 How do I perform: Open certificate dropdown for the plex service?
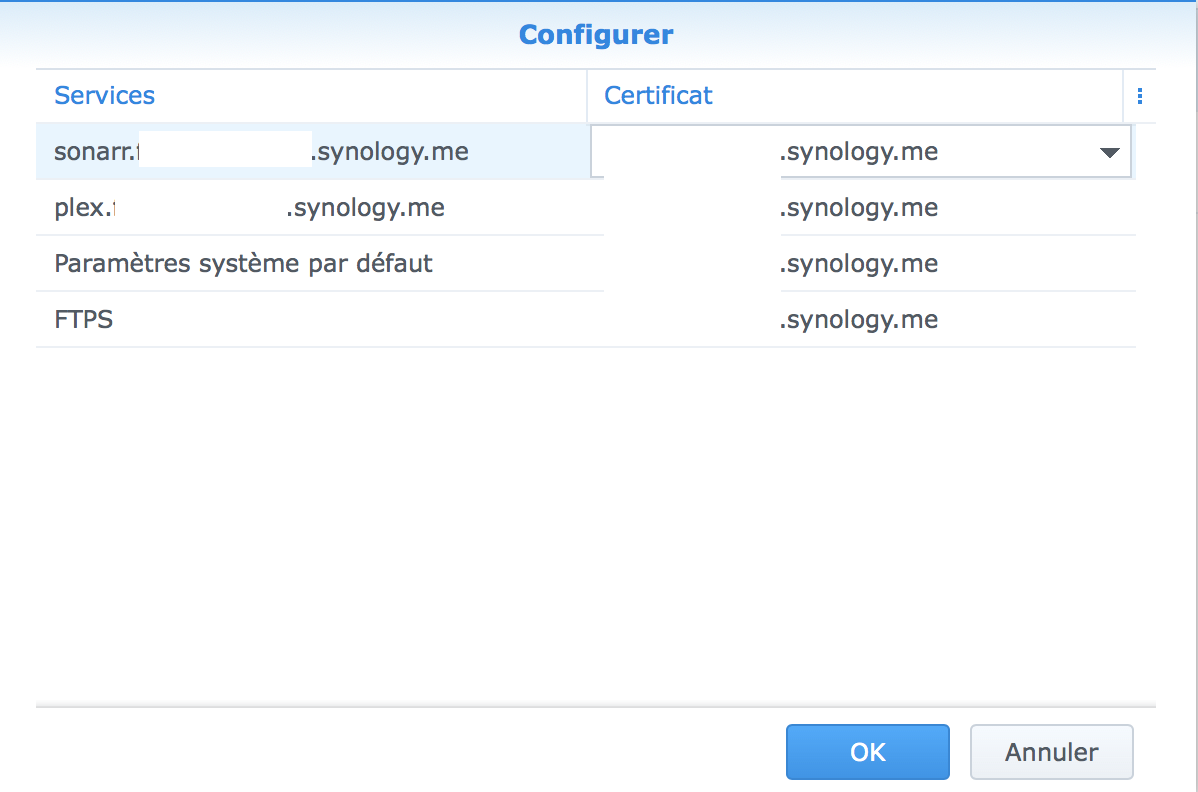[x=860, y=209]
